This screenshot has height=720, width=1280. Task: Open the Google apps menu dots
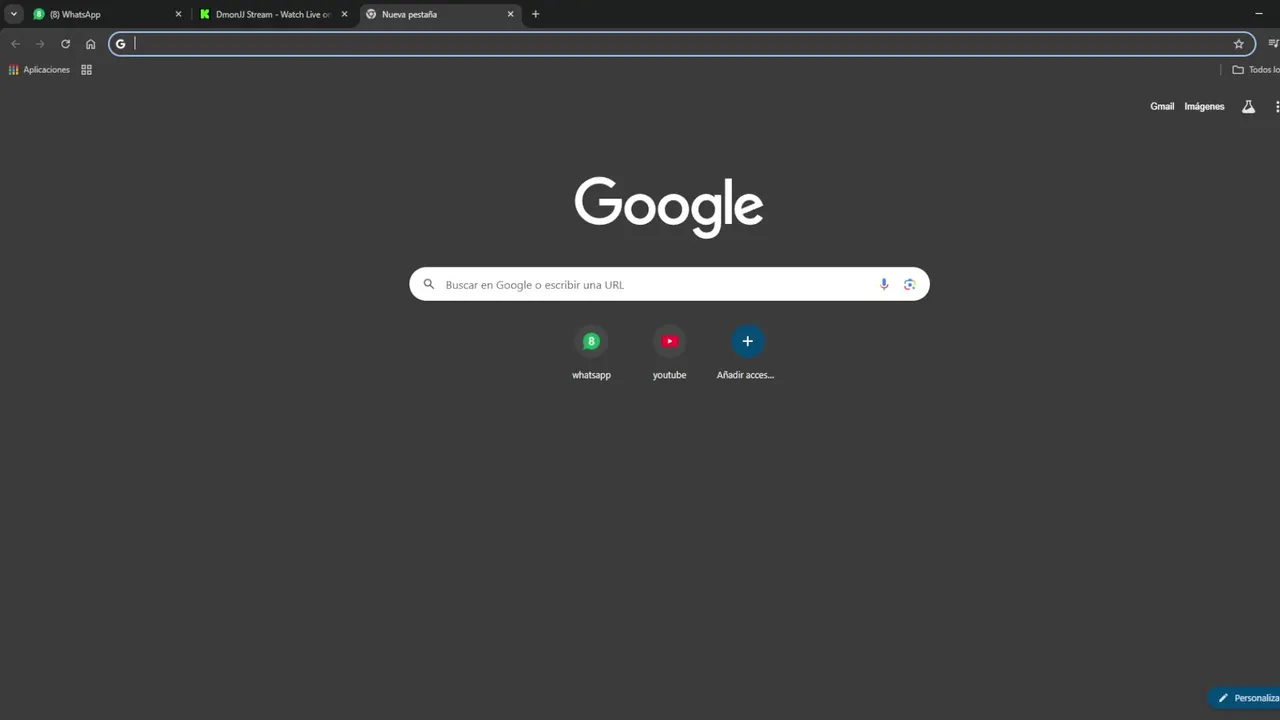pos(1277,106)
